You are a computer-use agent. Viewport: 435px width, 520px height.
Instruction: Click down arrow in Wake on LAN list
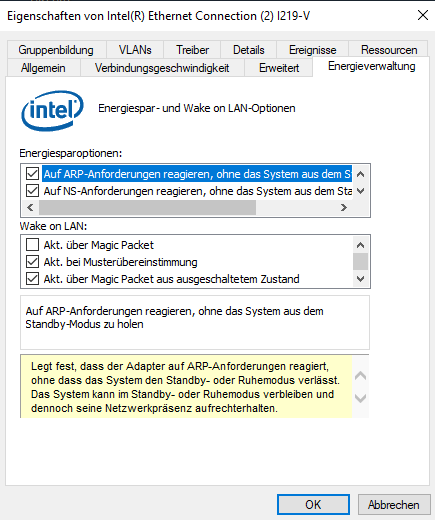pyautogui.click(x=360, y=278)
